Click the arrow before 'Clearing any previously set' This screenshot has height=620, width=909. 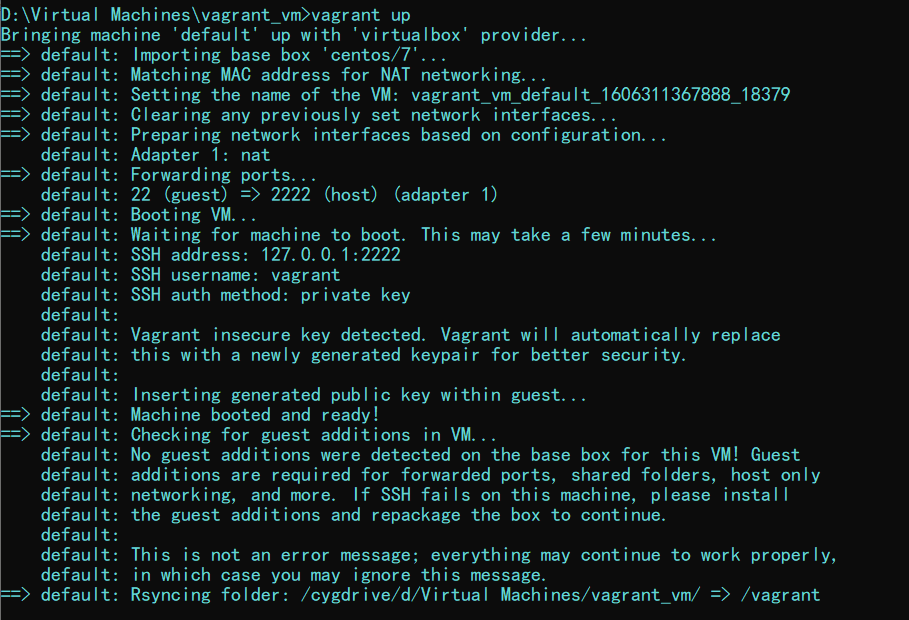(15, 115)
